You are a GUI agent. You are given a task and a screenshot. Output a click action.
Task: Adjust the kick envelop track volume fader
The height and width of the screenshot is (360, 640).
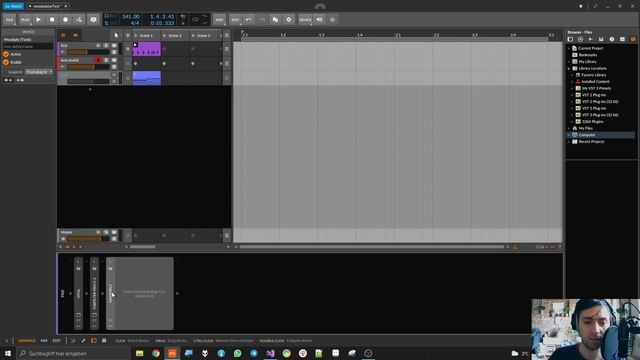[x=88, y=67]
